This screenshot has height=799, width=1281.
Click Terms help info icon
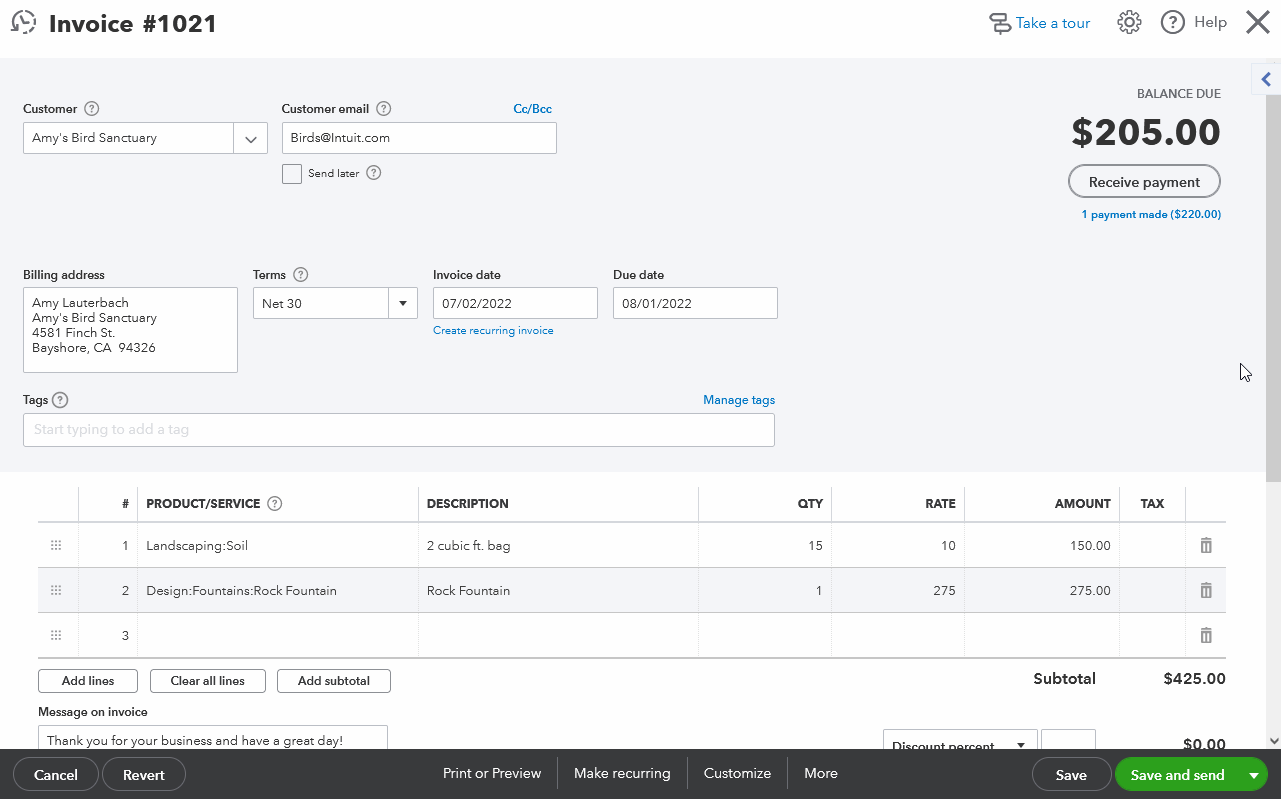301,275
